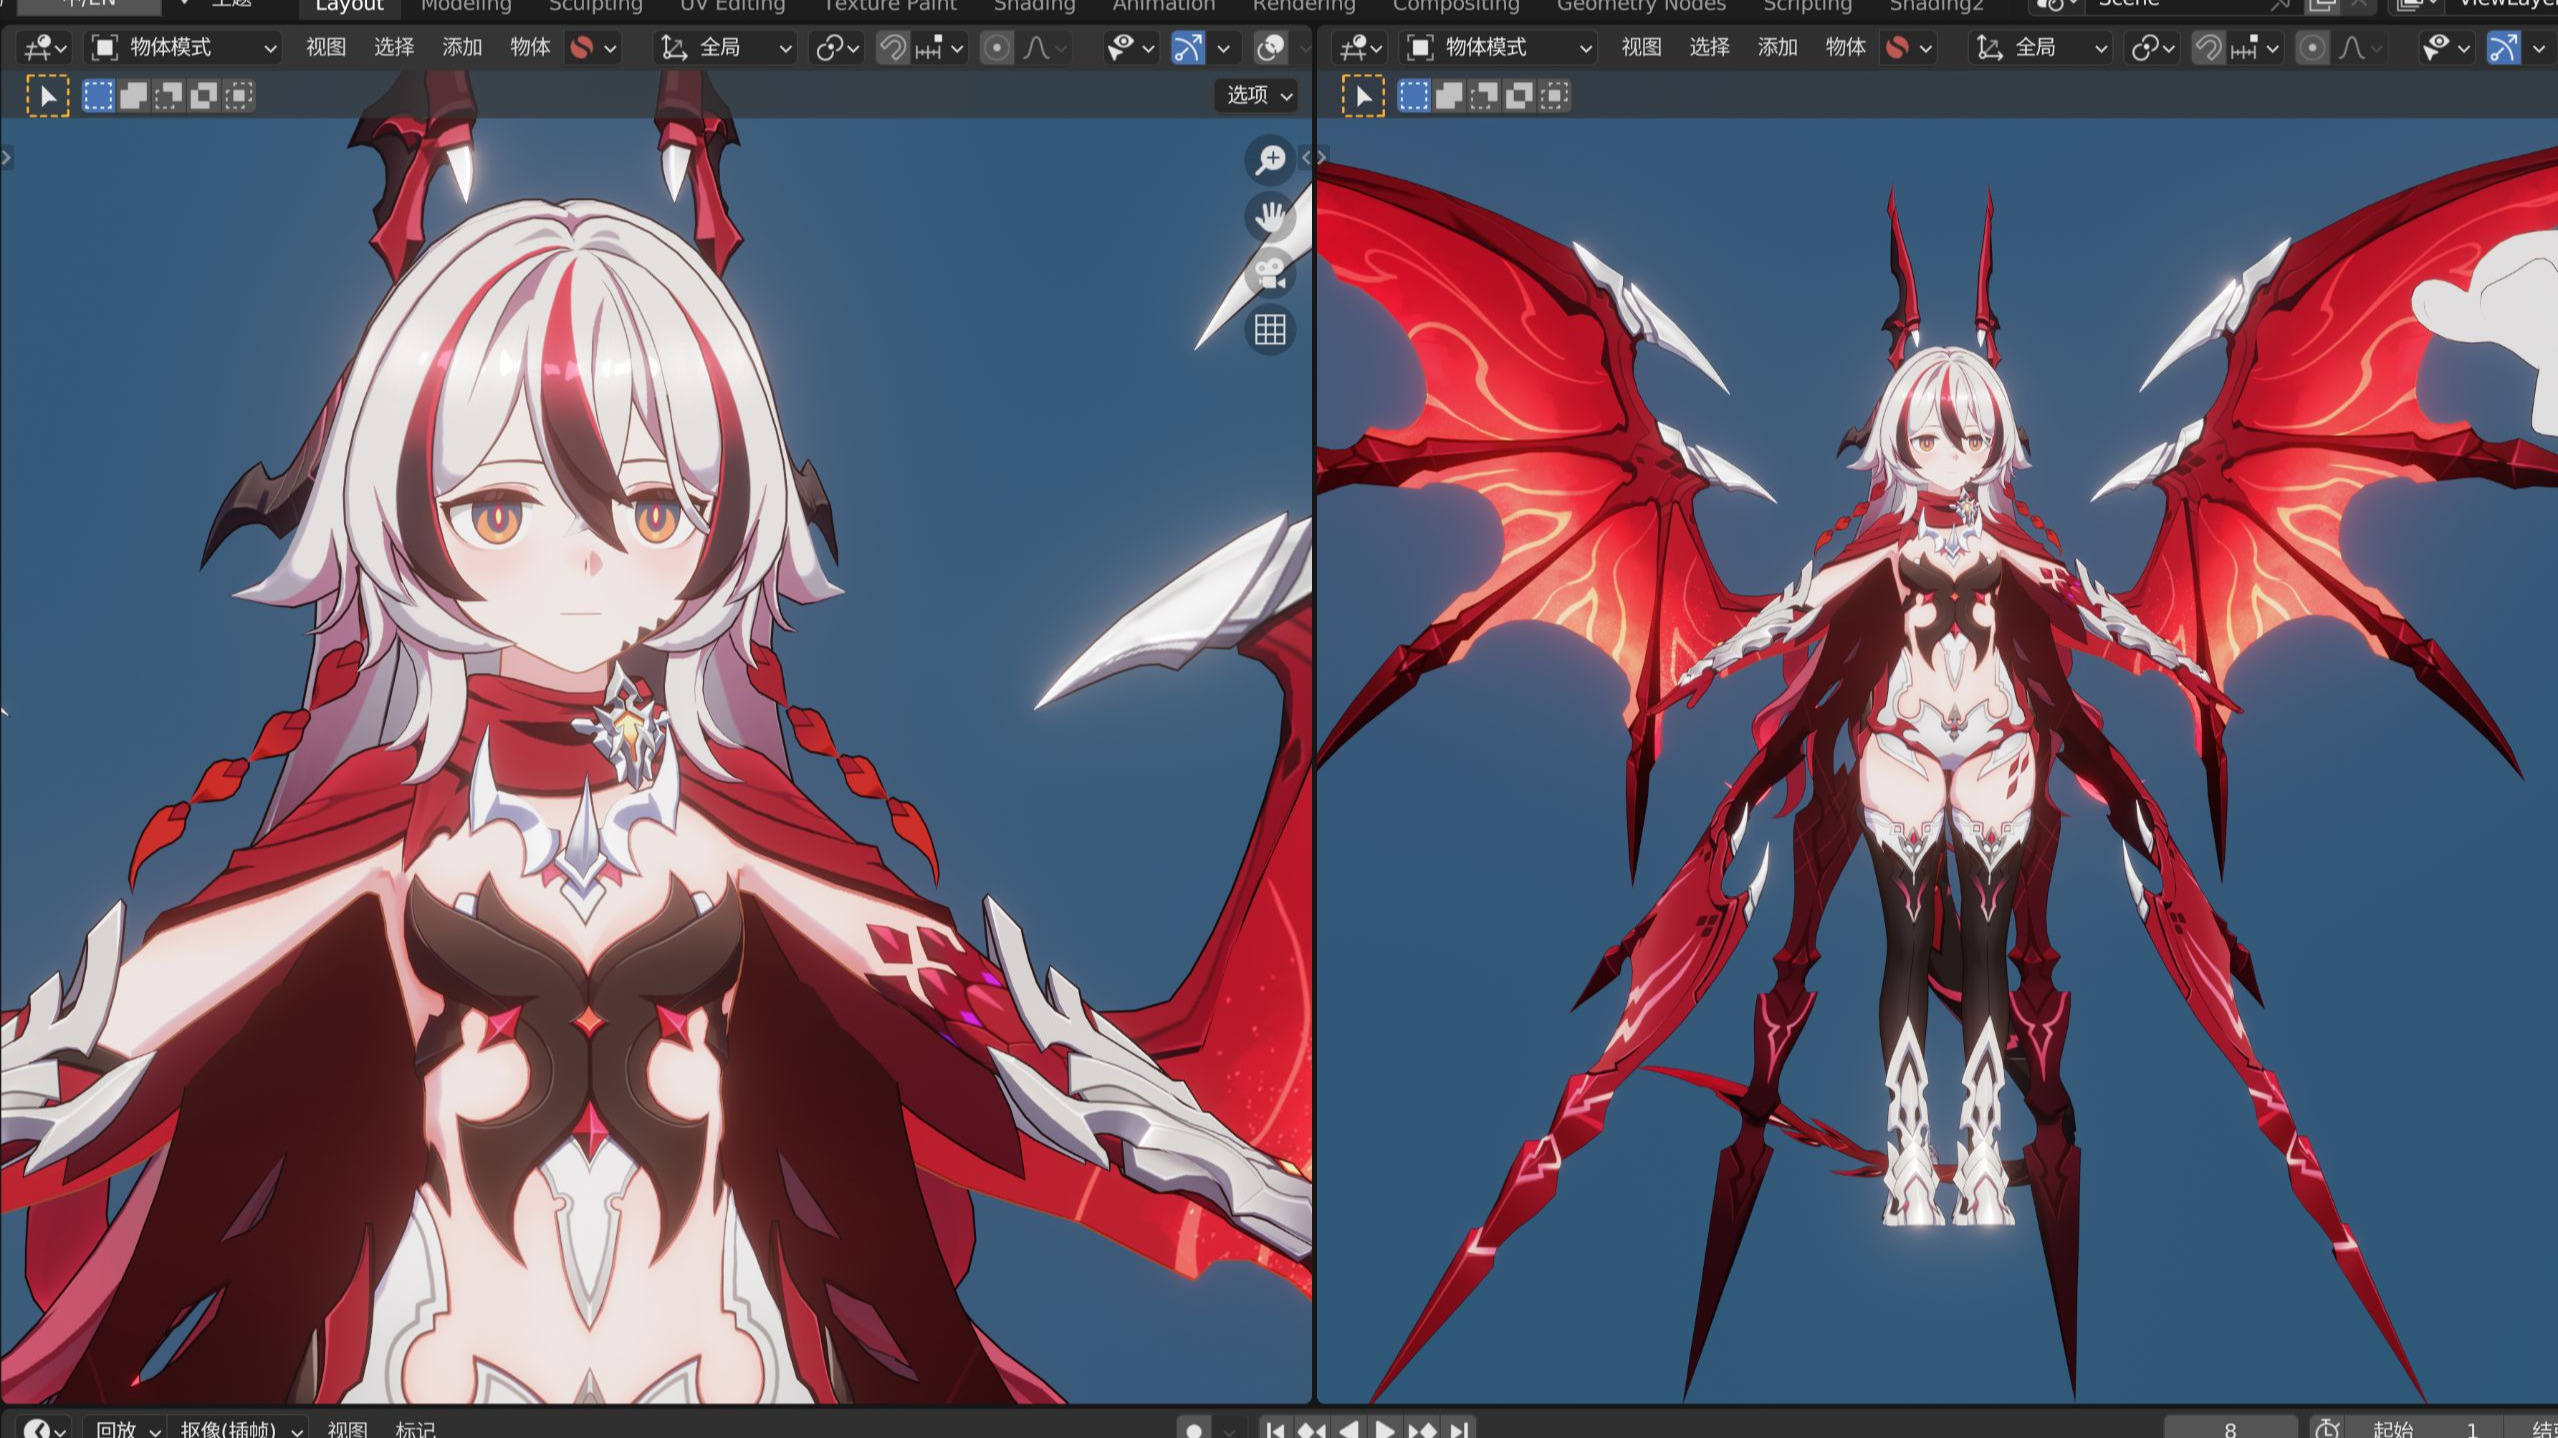The image size is (2558, 1438).
Task: Open object visibility eye dropdown in left viewport
Action: (1131, 47)
